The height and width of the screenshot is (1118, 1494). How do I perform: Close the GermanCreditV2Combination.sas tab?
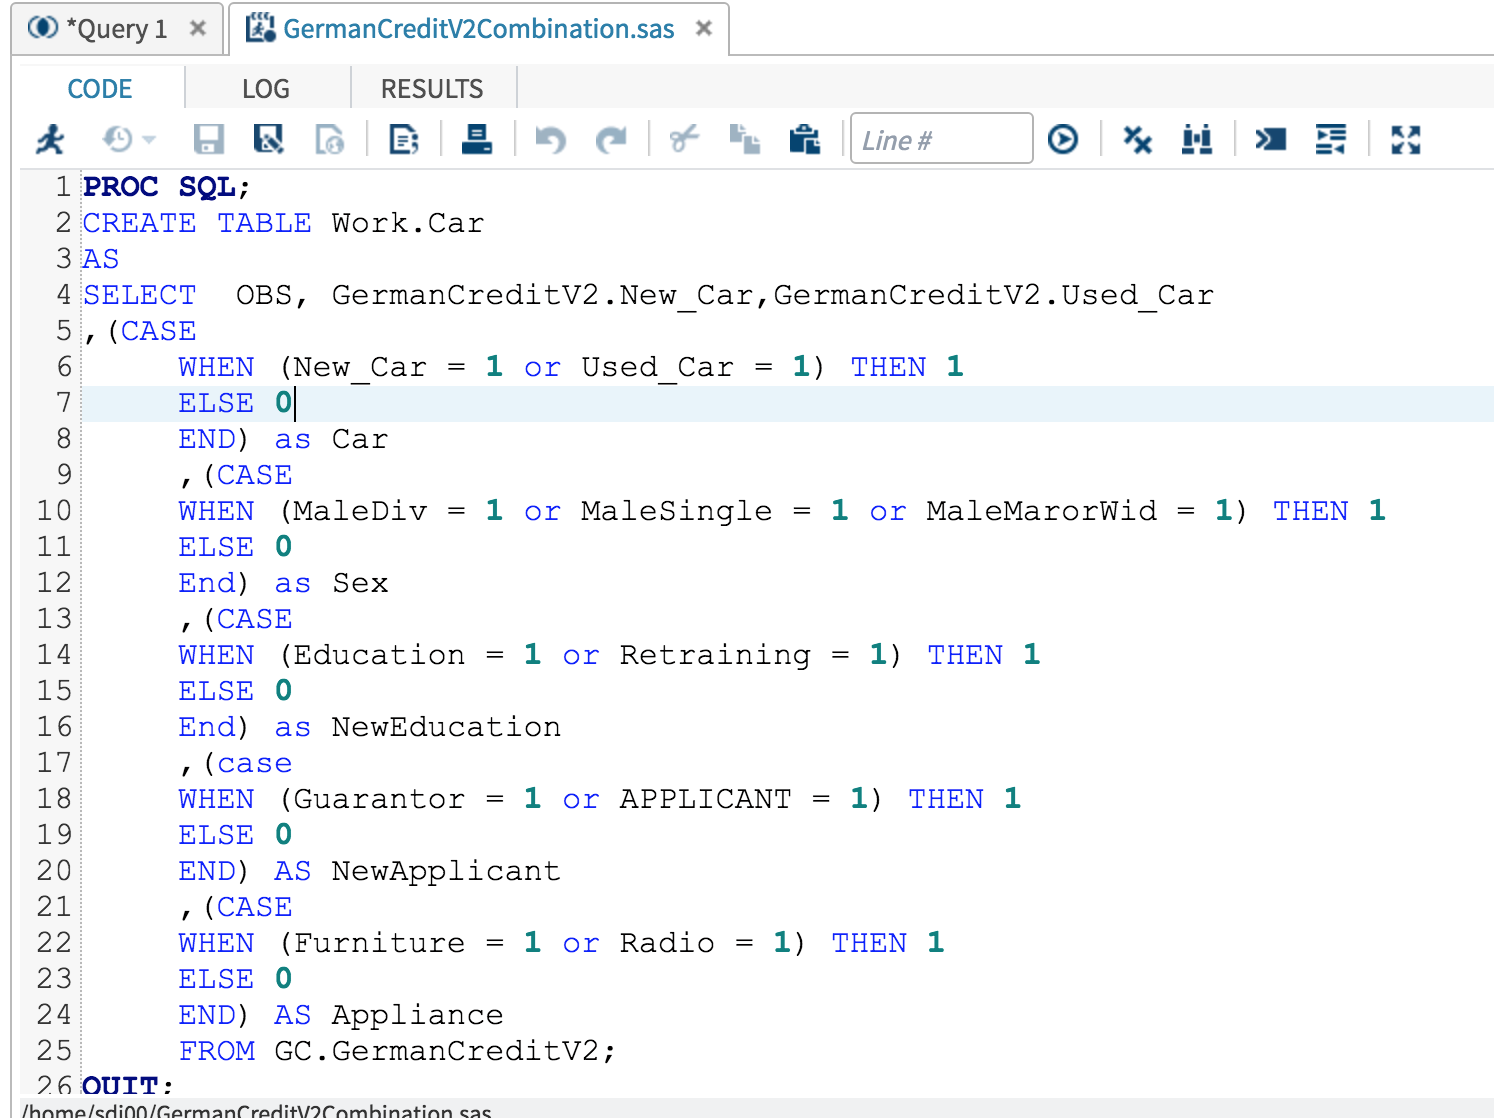pos(704,28)
